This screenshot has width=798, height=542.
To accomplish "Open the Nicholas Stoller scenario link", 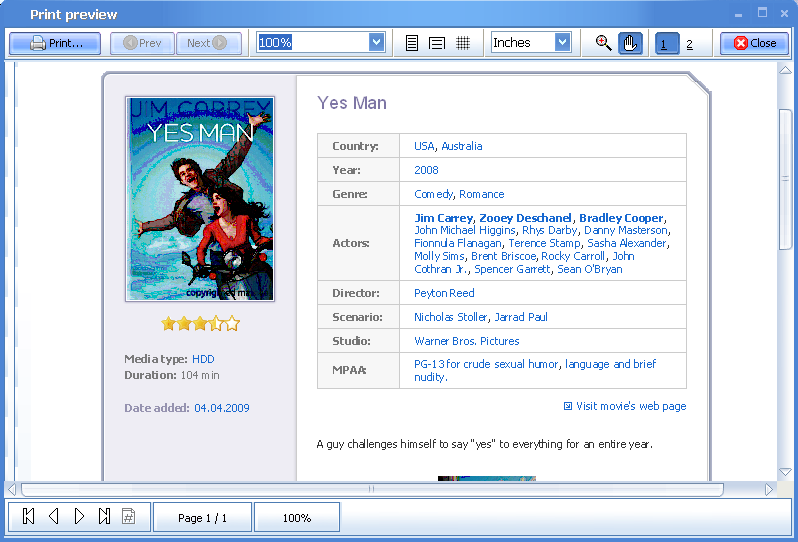I will point(450,317).
